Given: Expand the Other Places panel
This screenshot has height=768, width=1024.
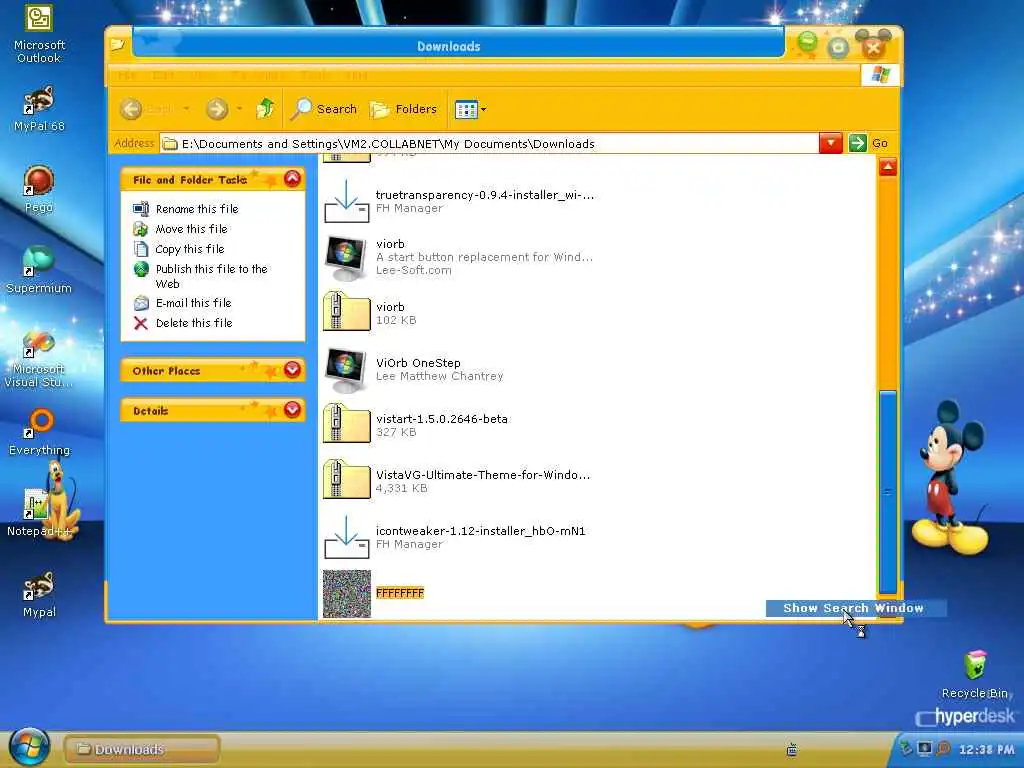Looking at the screenshot, I should pos(293,370).
